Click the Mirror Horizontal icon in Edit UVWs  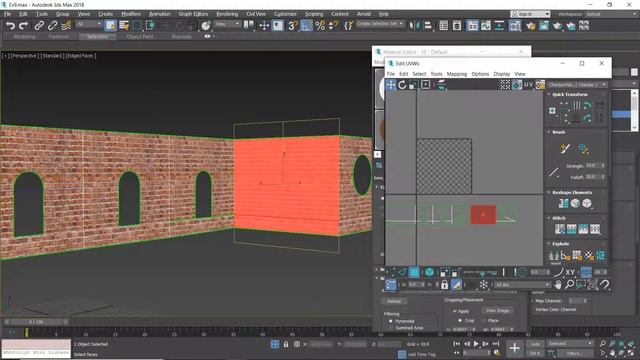pos(441,84)
